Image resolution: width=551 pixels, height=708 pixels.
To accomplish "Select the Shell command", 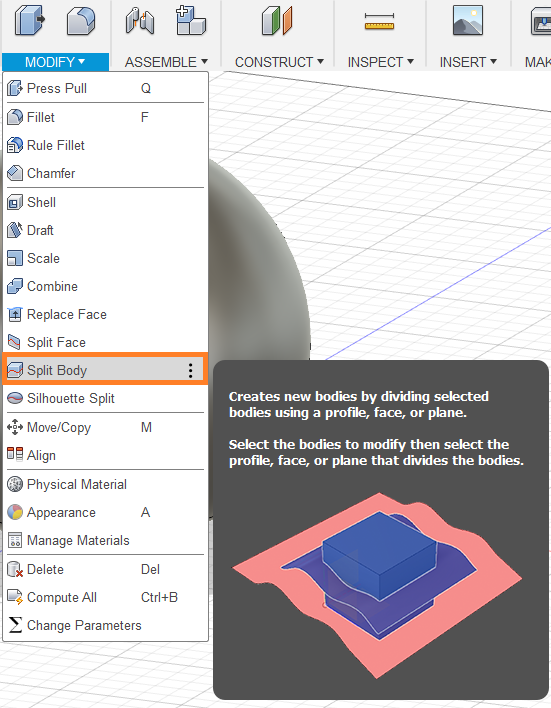I will pyautogui.click(x=105, y=202).
